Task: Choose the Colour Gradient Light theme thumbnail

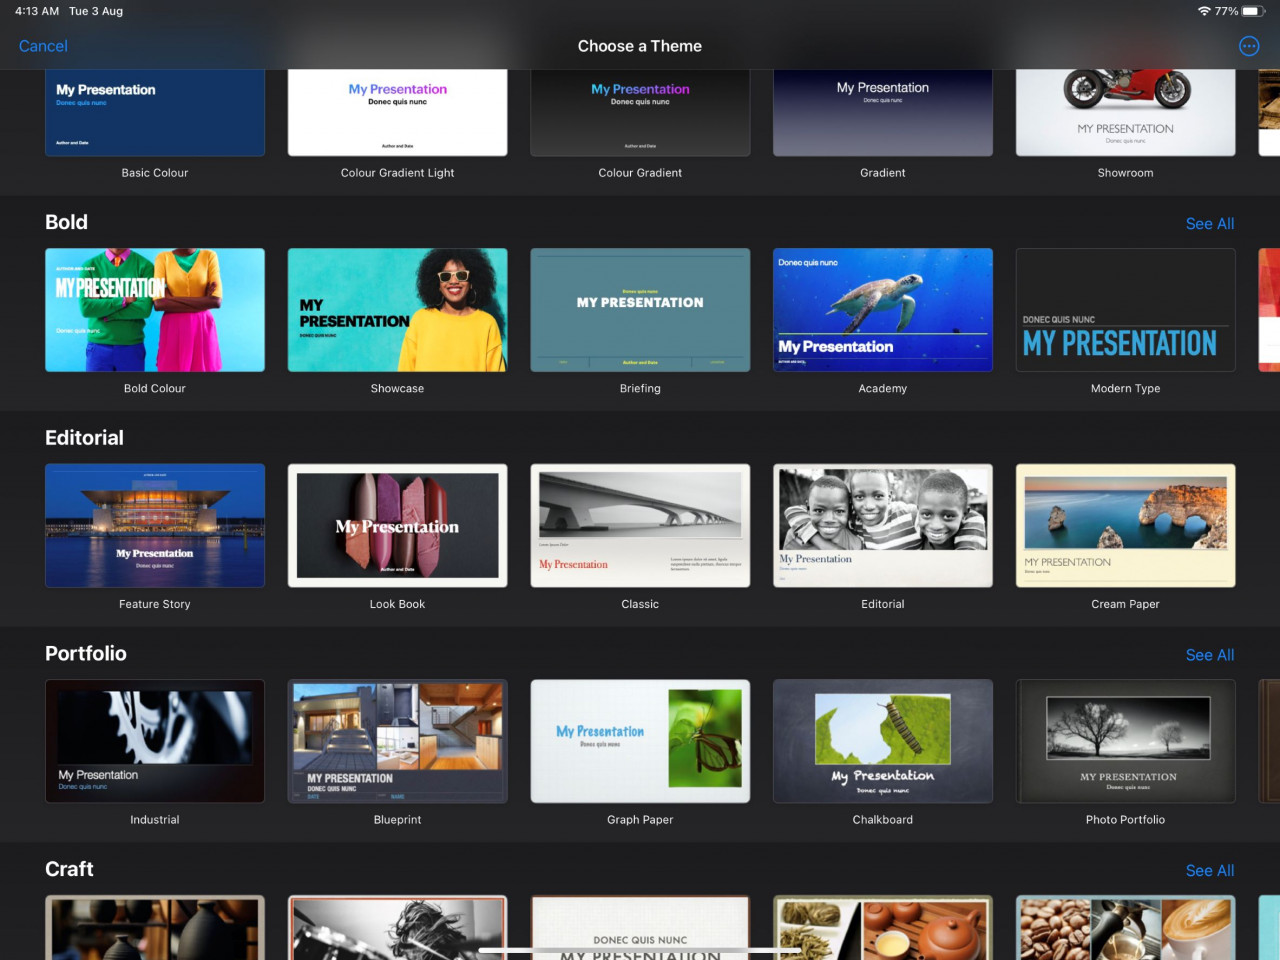Action: point(397,113)
